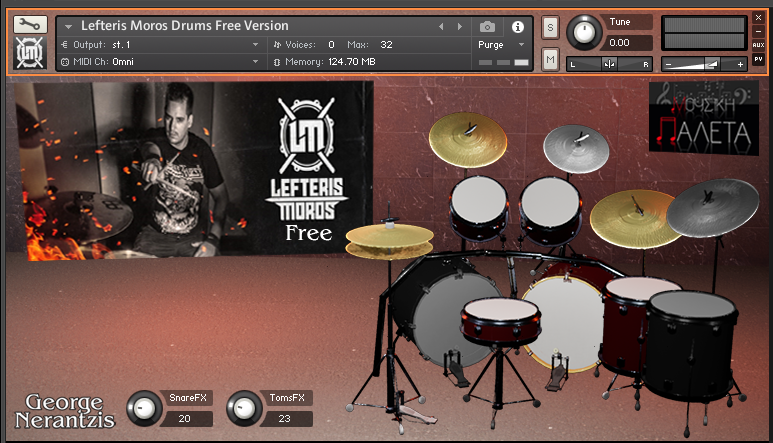Hit the white-headed kick drum
Viewport: 773px width, 443px height.
565,325
